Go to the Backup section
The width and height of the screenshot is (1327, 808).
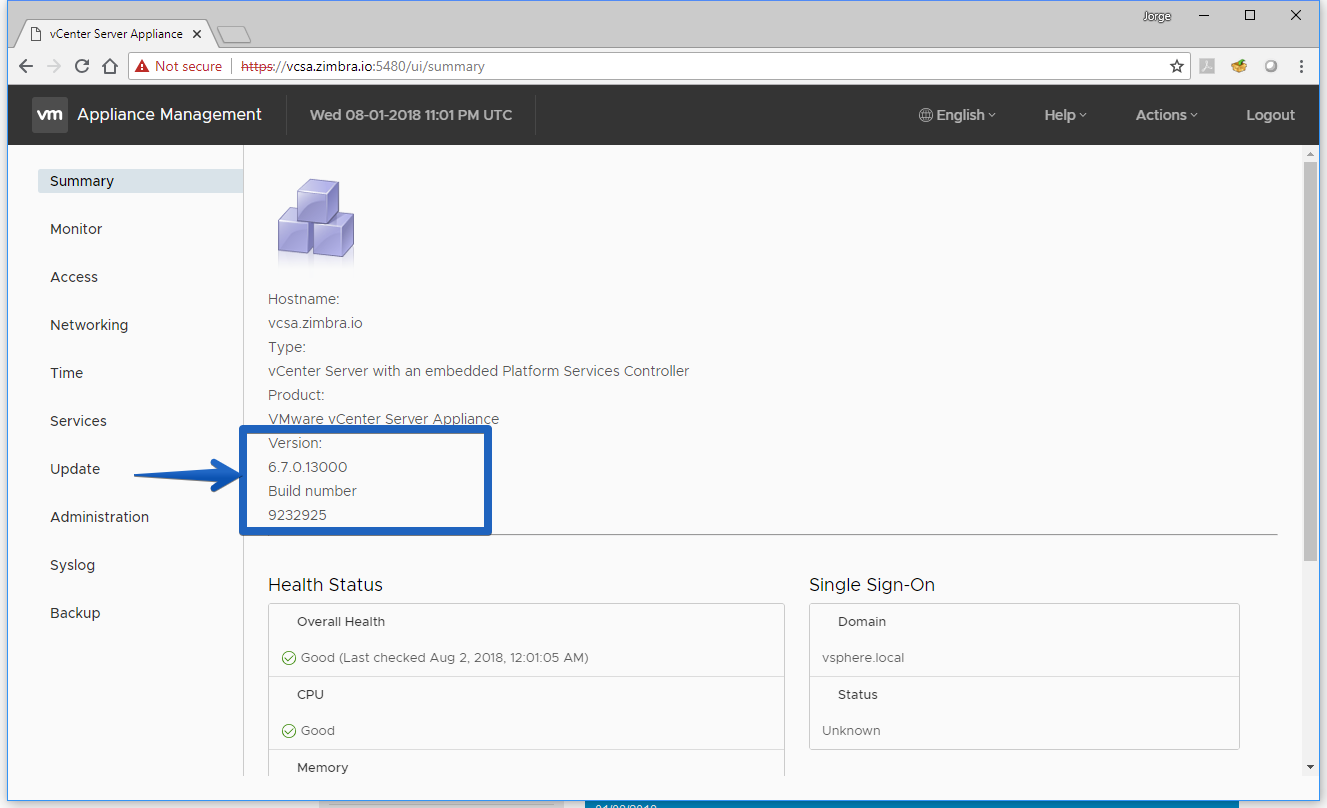(75, 613)
